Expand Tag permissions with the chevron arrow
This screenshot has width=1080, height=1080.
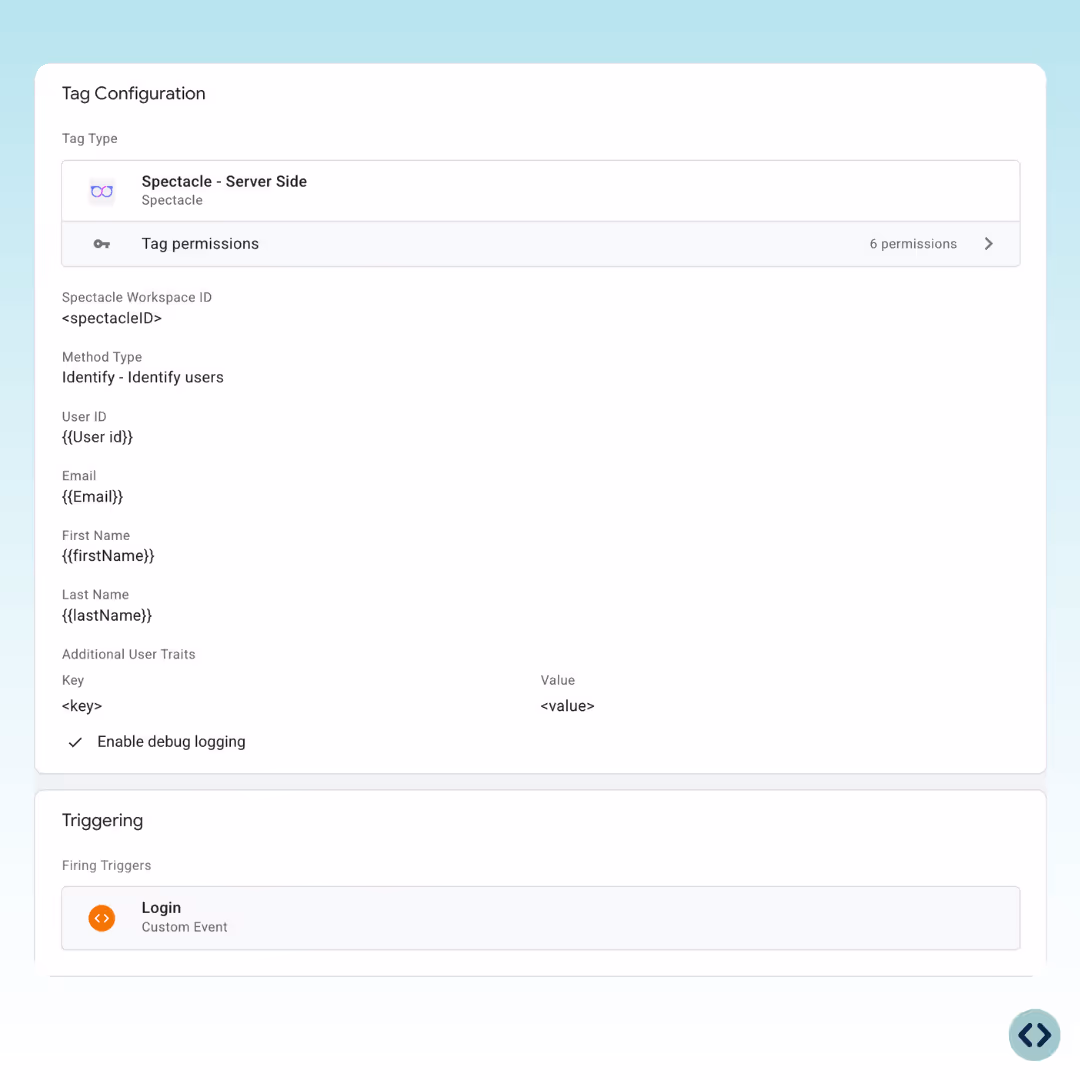click(x=988, y=244)
